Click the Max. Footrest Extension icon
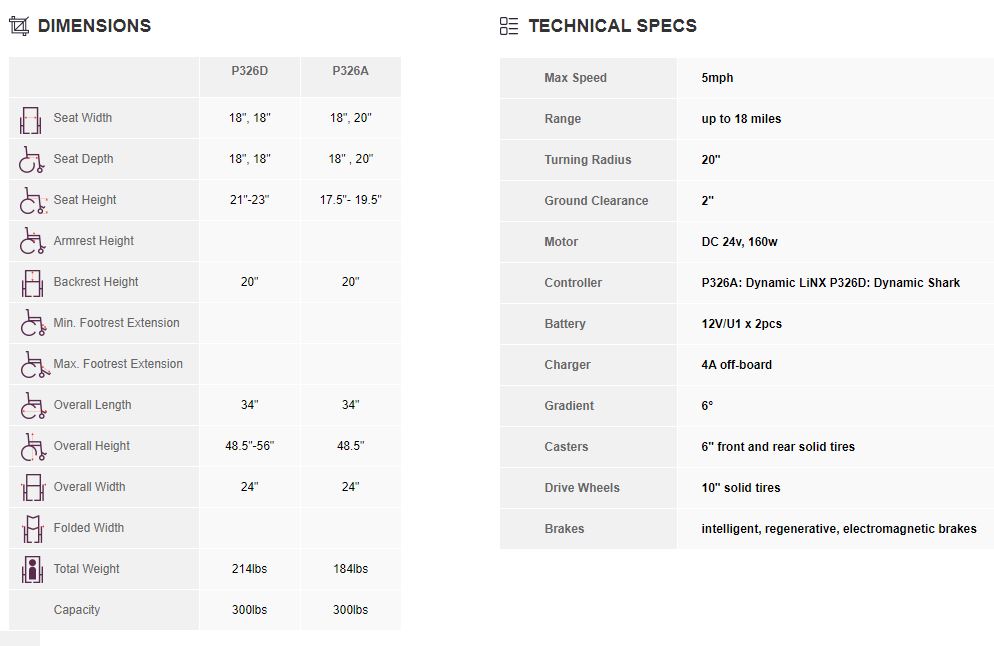 click(32, 365)
